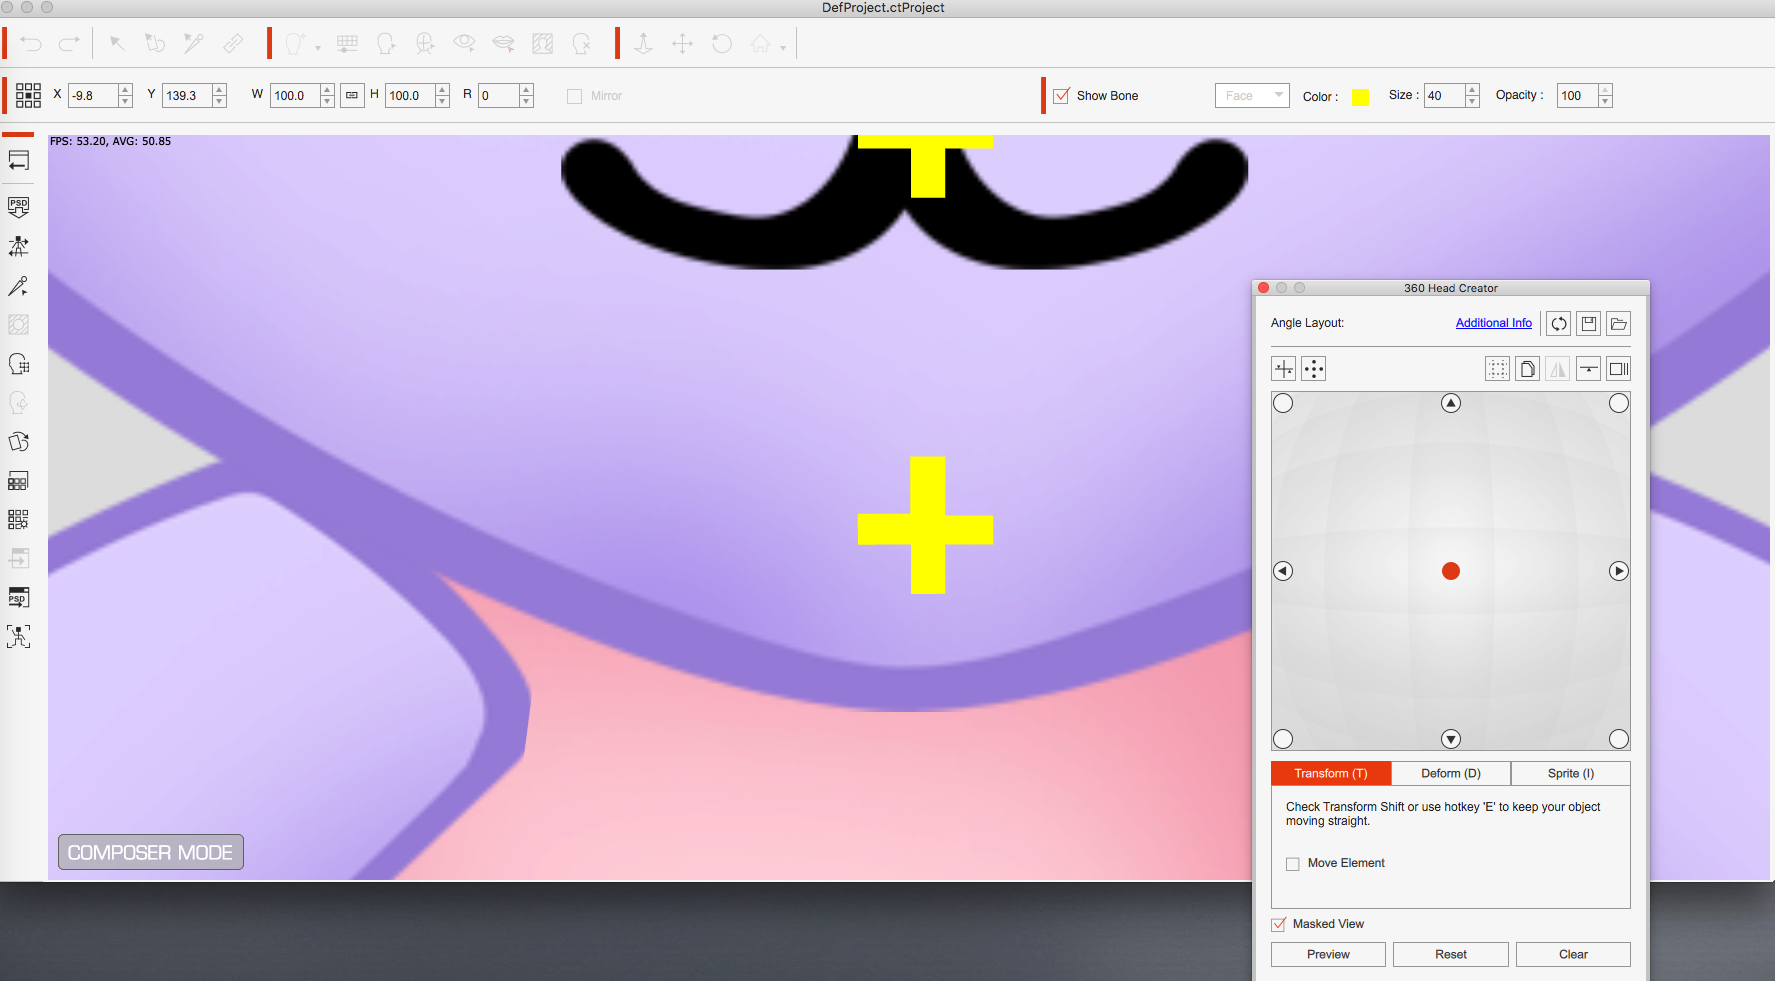1775x981 pixels.
Task: Click the pen brush sidebar tool
Action: 18,286
